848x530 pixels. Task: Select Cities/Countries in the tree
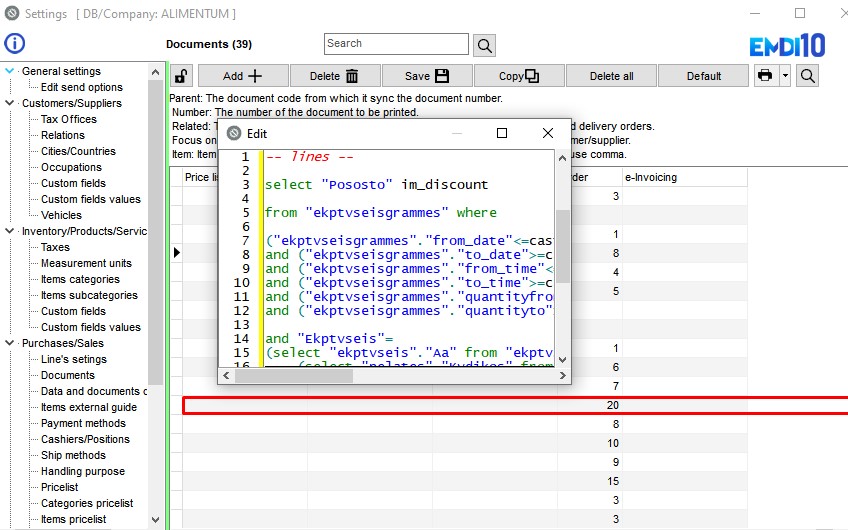[78, 151]
